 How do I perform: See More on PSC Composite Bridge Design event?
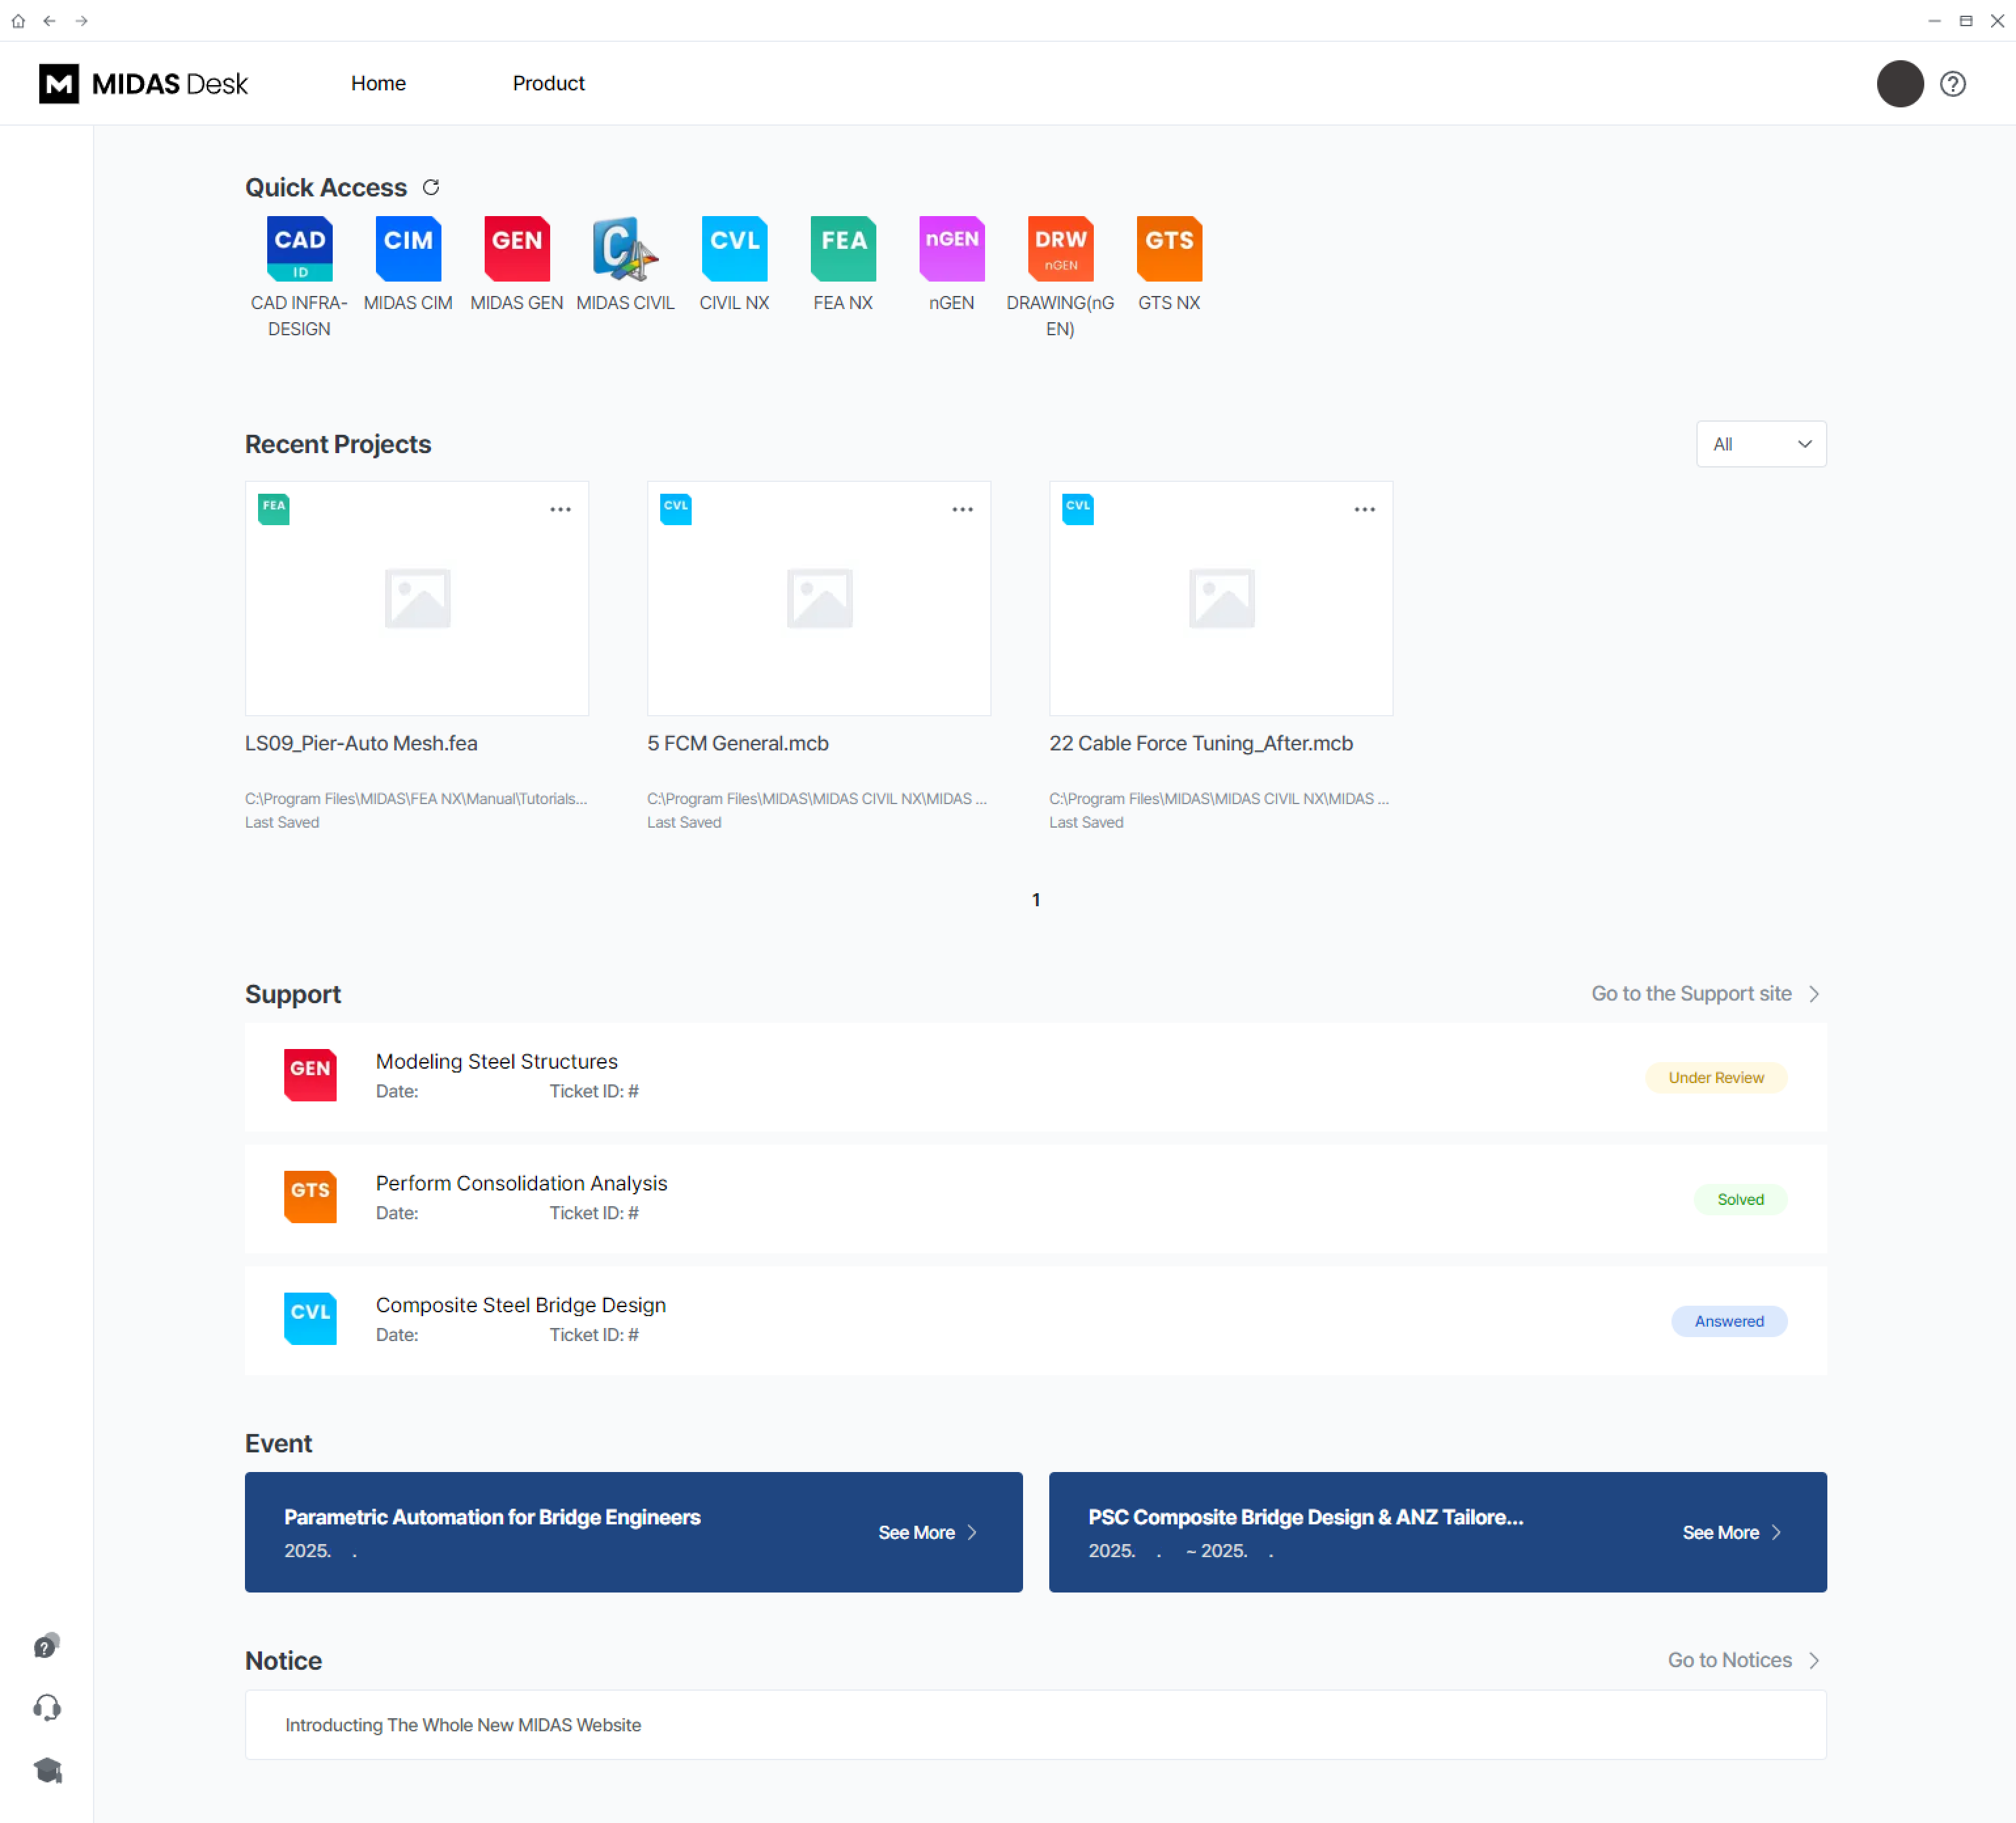1731,1532
